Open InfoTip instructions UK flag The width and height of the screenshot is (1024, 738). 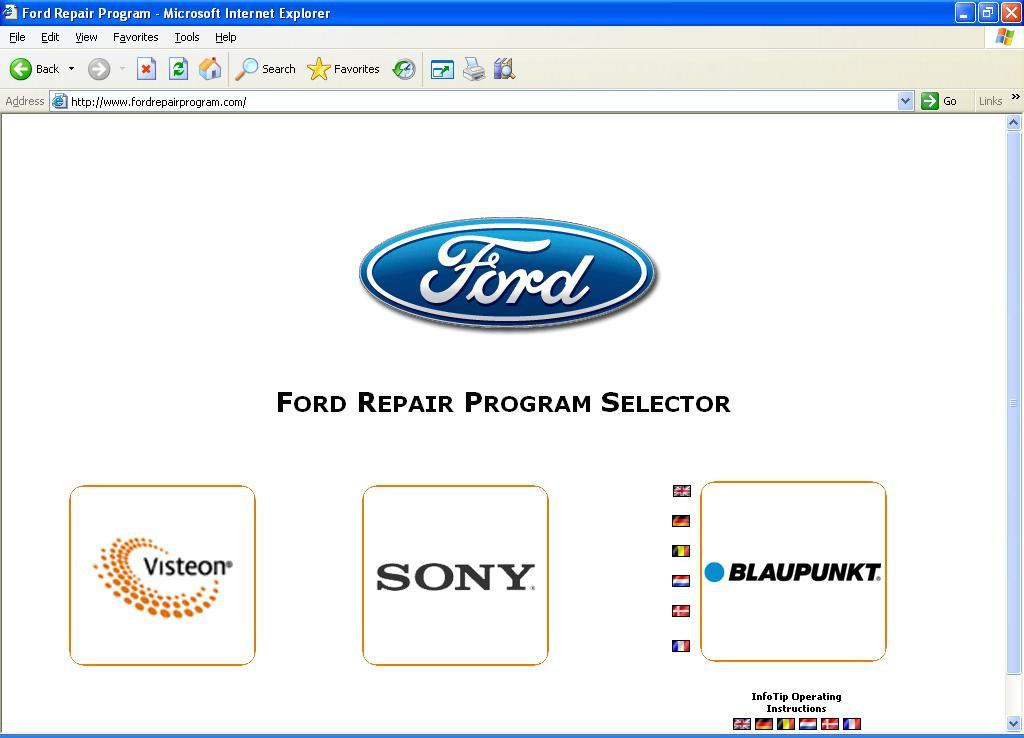(x=742, y=724)
